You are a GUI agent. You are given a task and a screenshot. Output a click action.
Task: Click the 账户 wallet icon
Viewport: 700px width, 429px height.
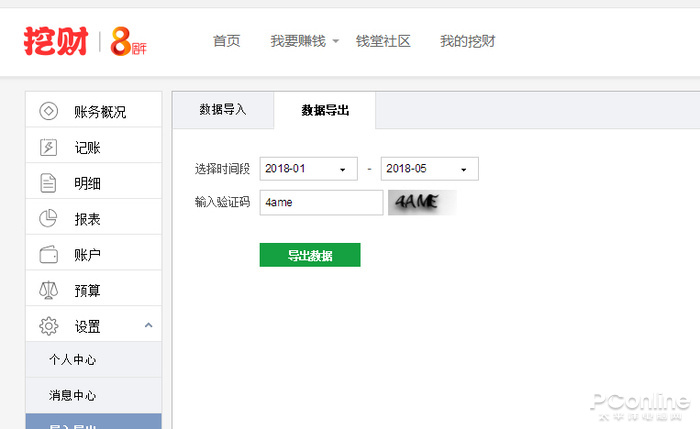(x=48, y=255)
